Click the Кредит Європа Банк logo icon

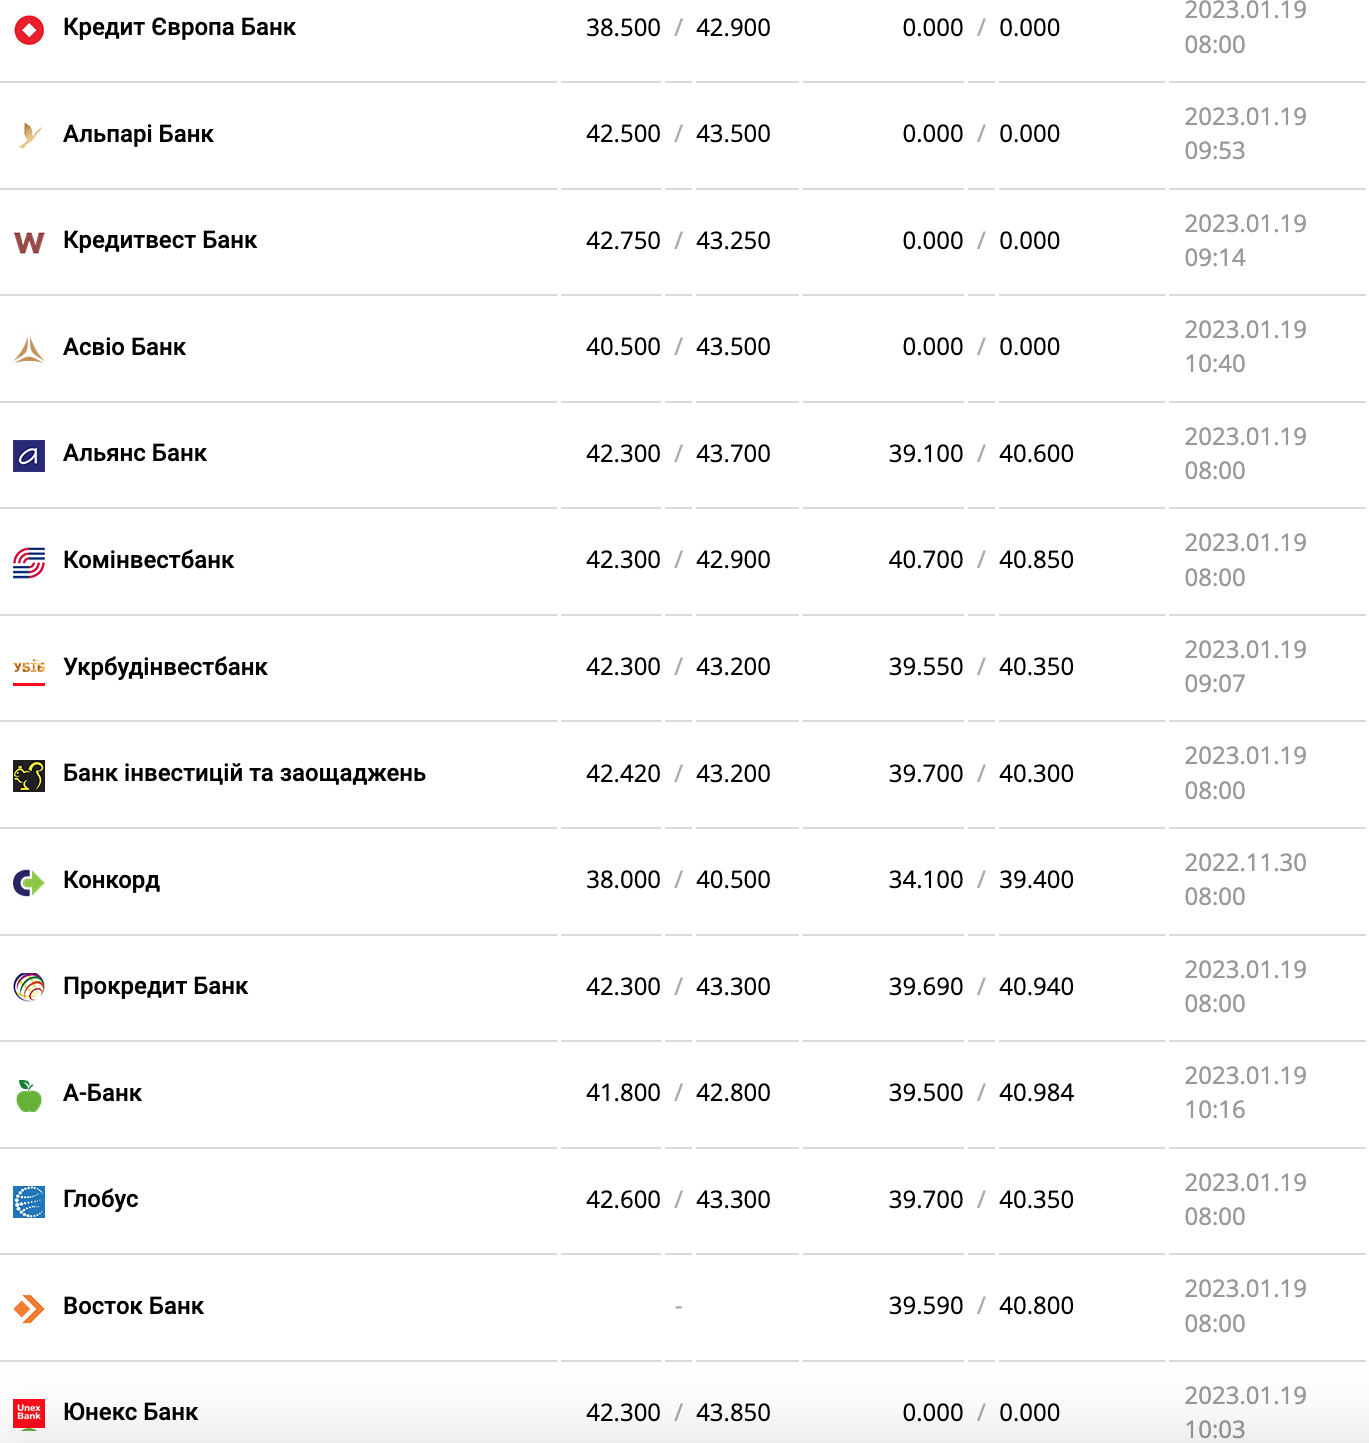tap(29, 30)
